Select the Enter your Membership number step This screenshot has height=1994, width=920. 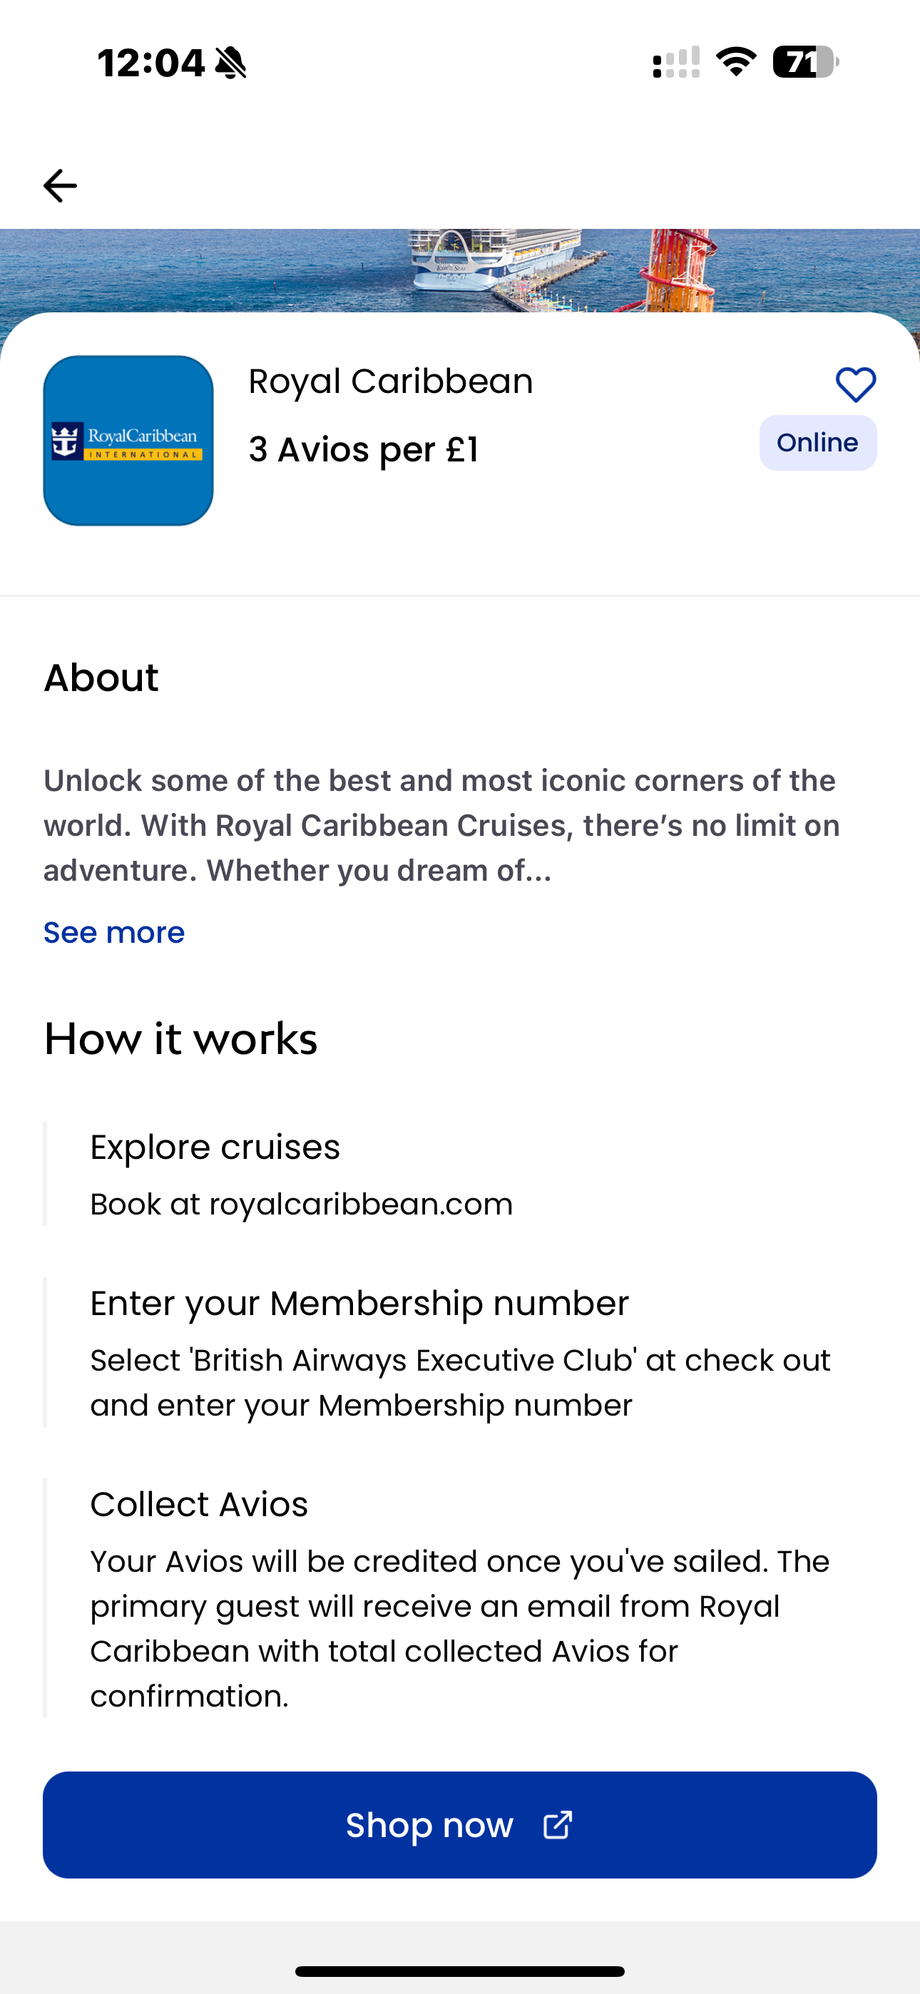[359, 1304]
